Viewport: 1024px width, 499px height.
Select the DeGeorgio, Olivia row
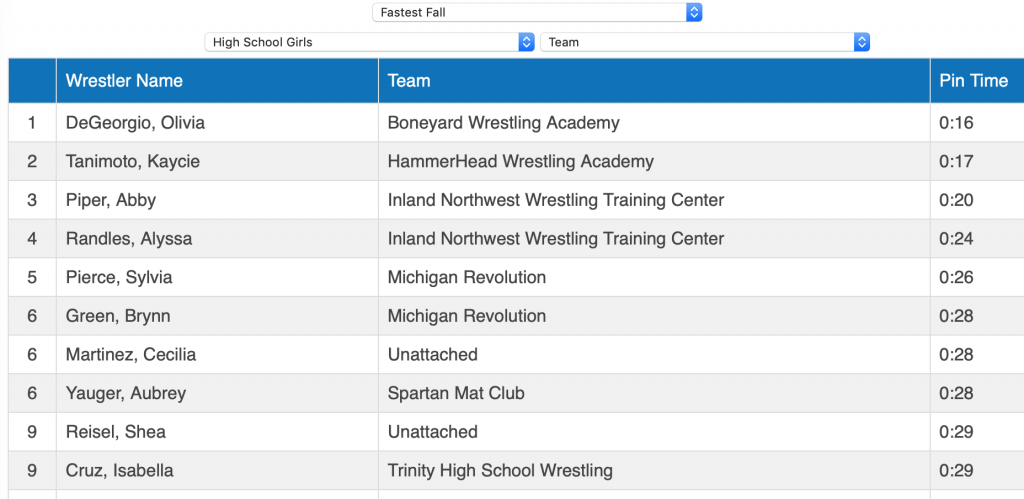point(135,123)
